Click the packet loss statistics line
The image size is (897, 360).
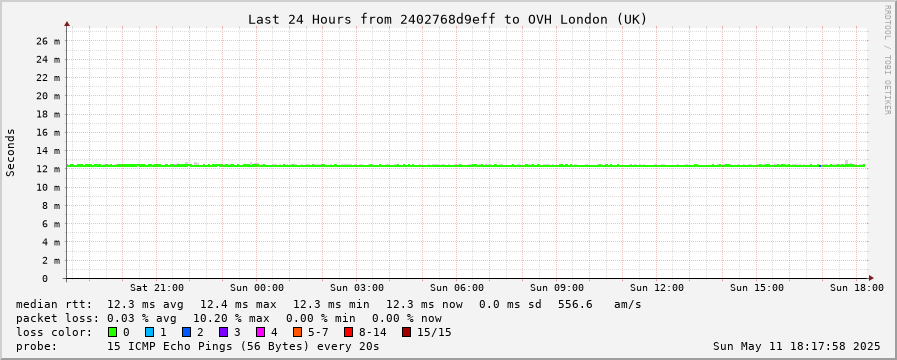tap(229, 318)
